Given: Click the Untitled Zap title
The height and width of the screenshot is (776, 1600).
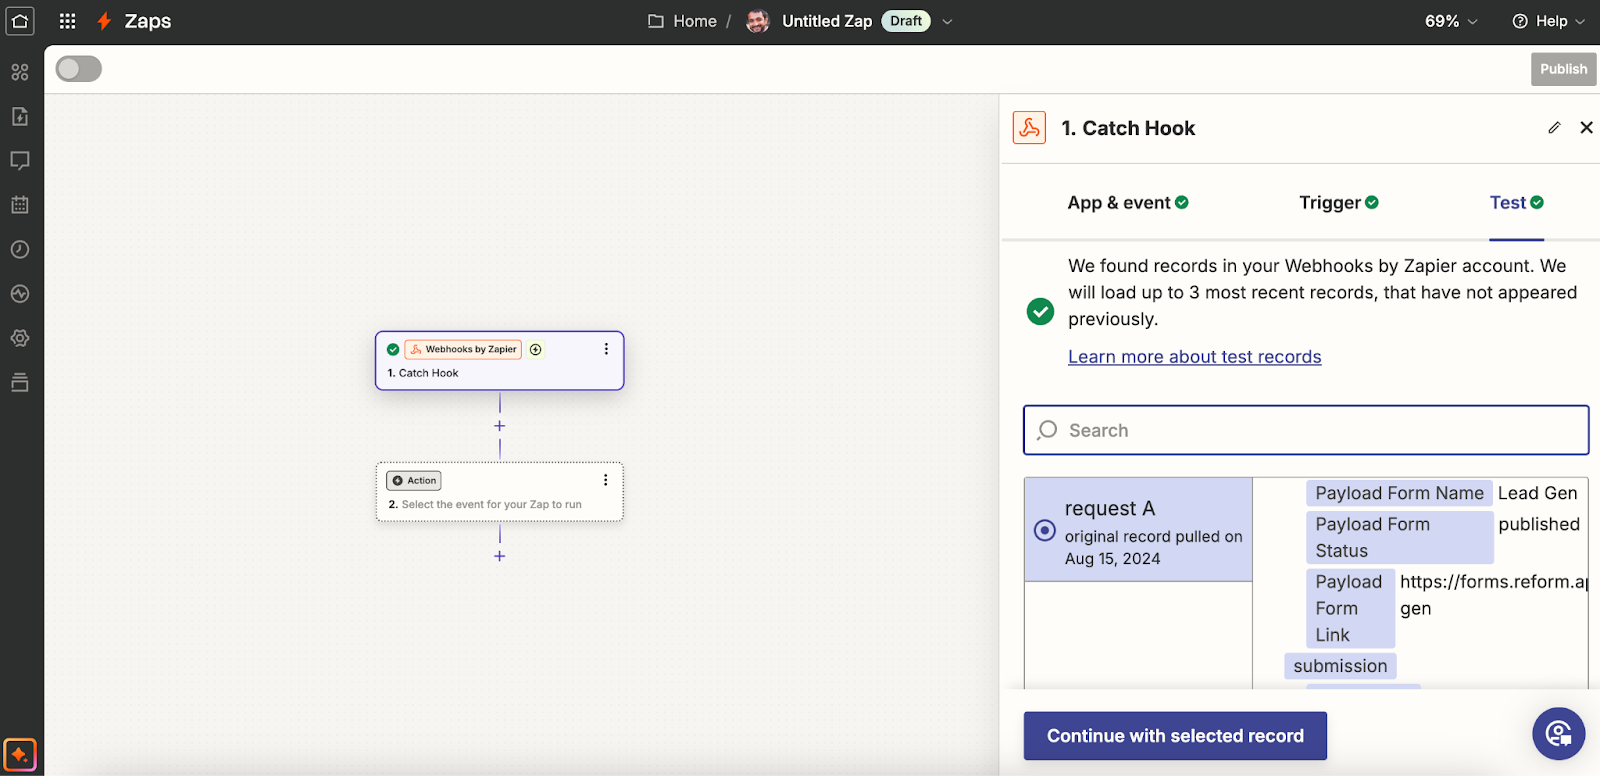Looking at the screenshot, I should point(827,21).
